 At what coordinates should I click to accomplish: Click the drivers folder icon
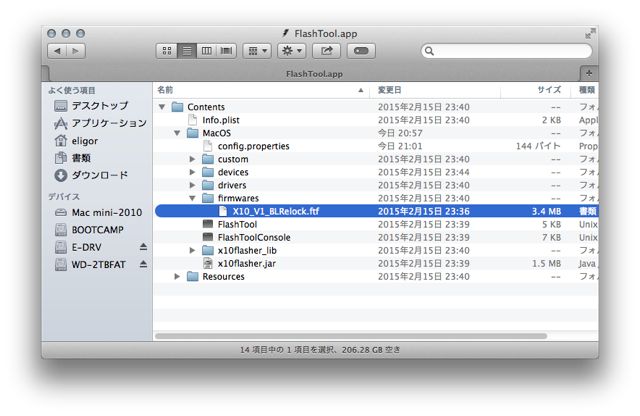(208, 185)
